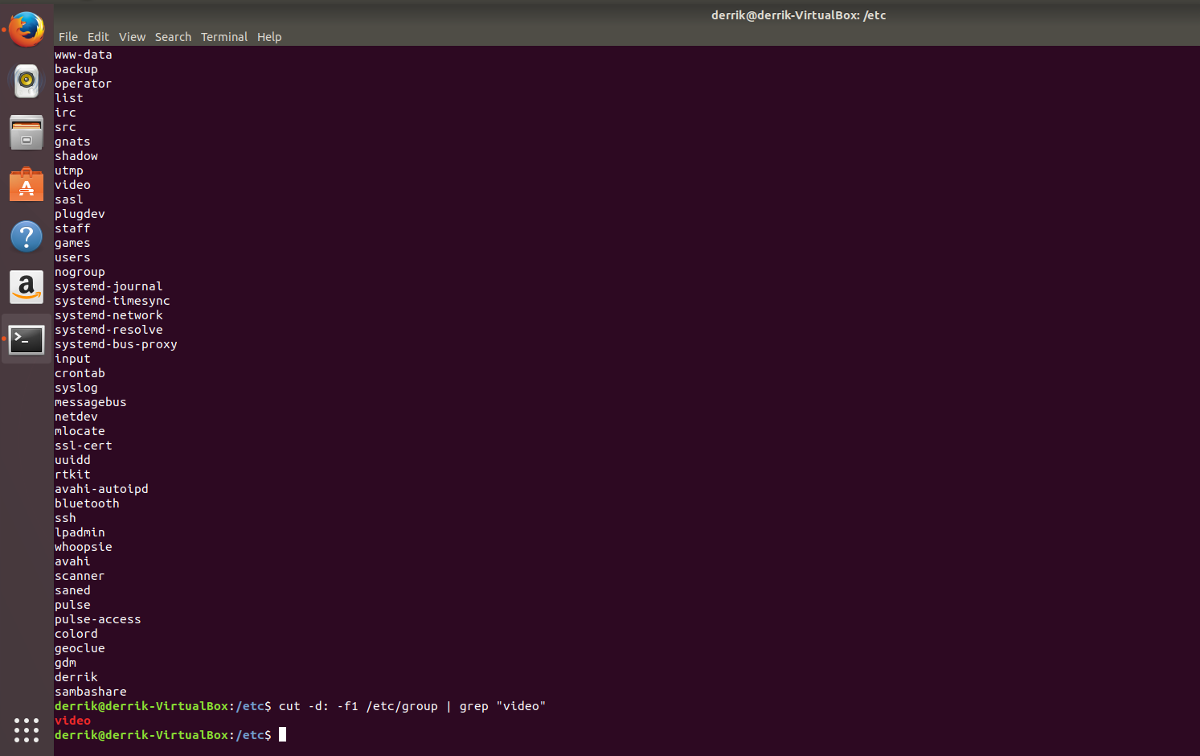This screenshot has height=756, width=1200.
Task: Click the 'avahi-autoipd' entry
Action: click(102, 490)
